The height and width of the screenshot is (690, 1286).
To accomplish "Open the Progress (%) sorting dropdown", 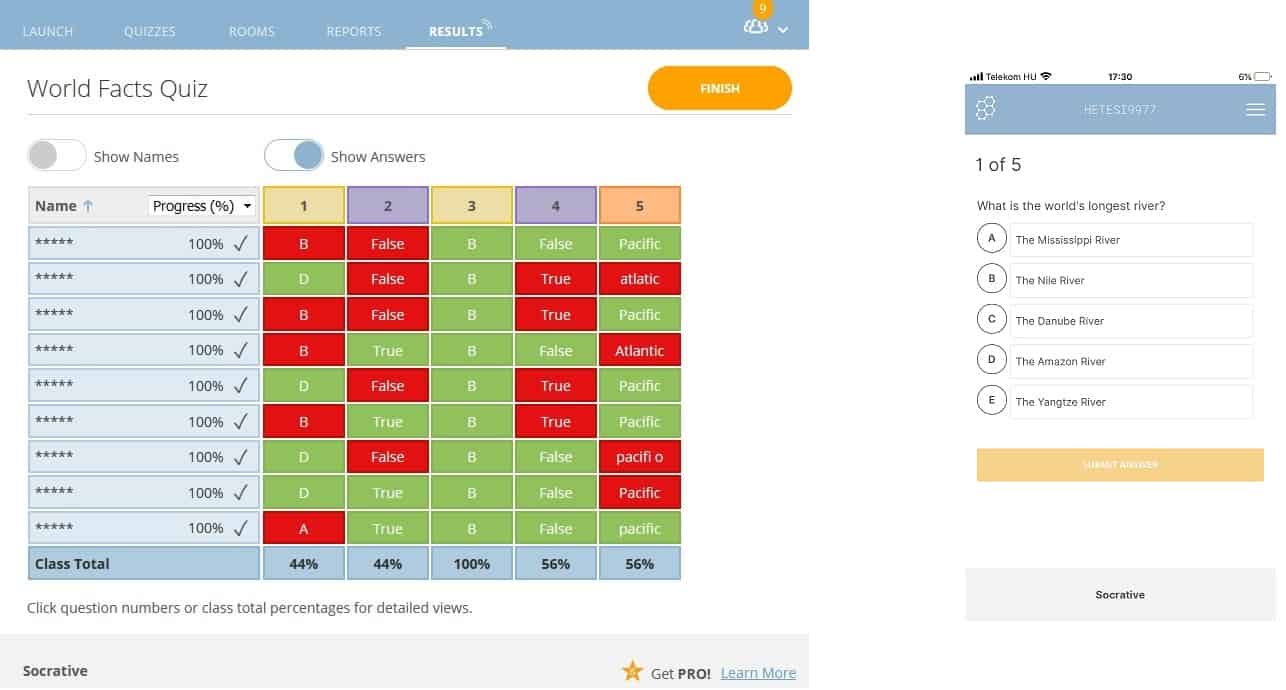I will (201, 205).
